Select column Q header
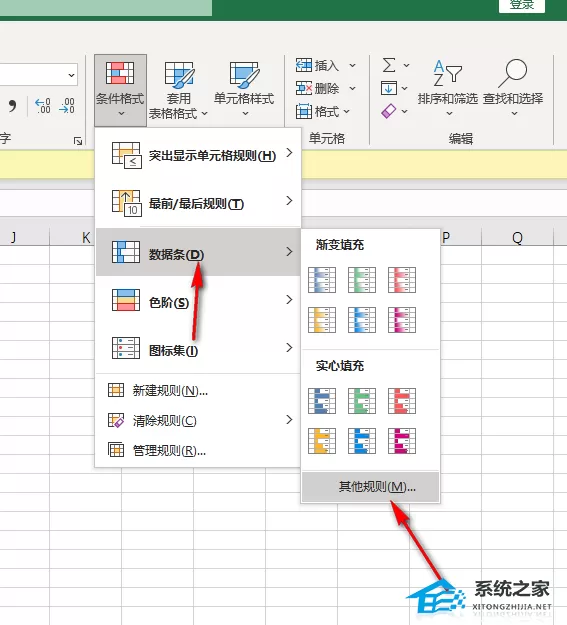The image size is (567, 625). (517, 238)
